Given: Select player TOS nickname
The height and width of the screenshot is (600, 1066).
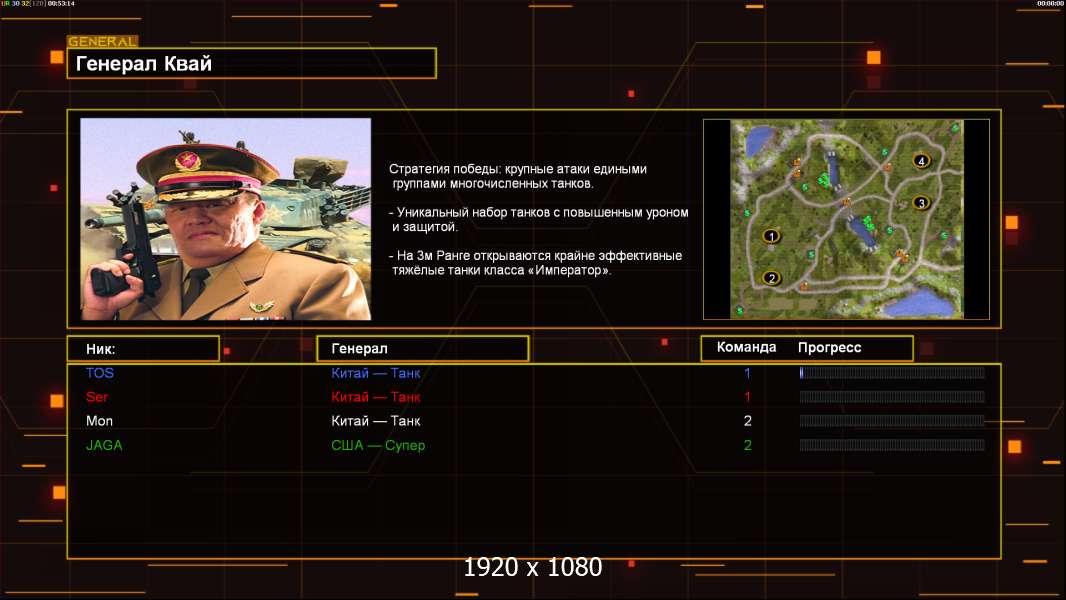Looking at the screenshot, I should tap(100, 373).
